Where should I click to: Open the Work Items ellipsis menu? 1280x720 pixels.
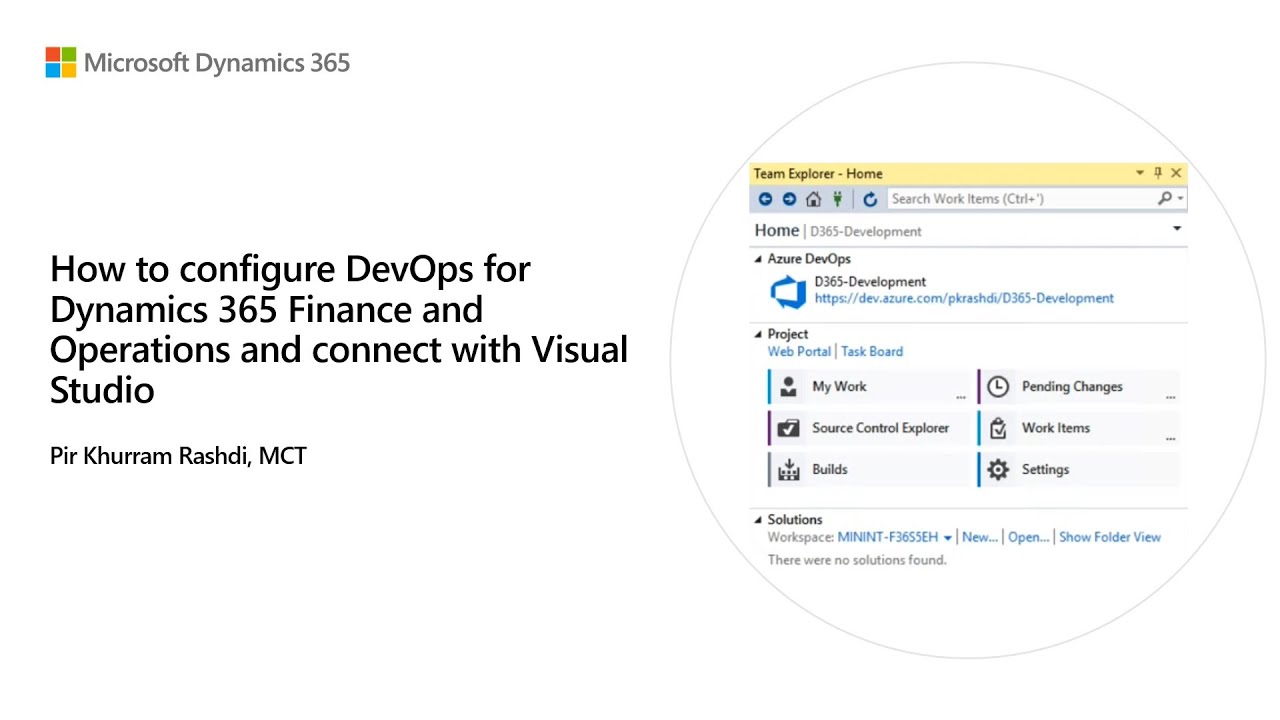point(1170,438)
